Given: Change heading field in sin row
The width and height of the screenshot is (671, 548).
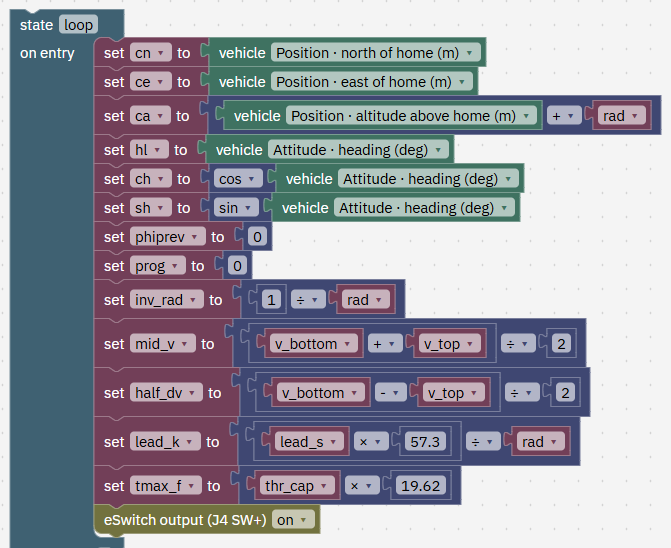Looking at the screenshot, I should tap(424, 208).
